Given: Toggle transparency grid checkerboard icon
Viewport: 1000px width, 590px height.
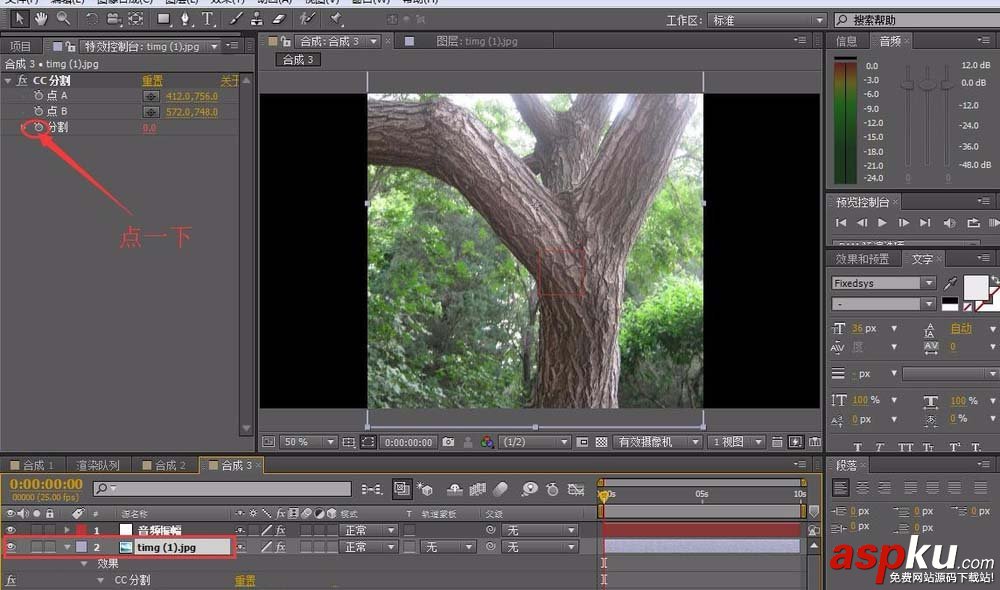Looking at the screenshot, I should (601, 441).
